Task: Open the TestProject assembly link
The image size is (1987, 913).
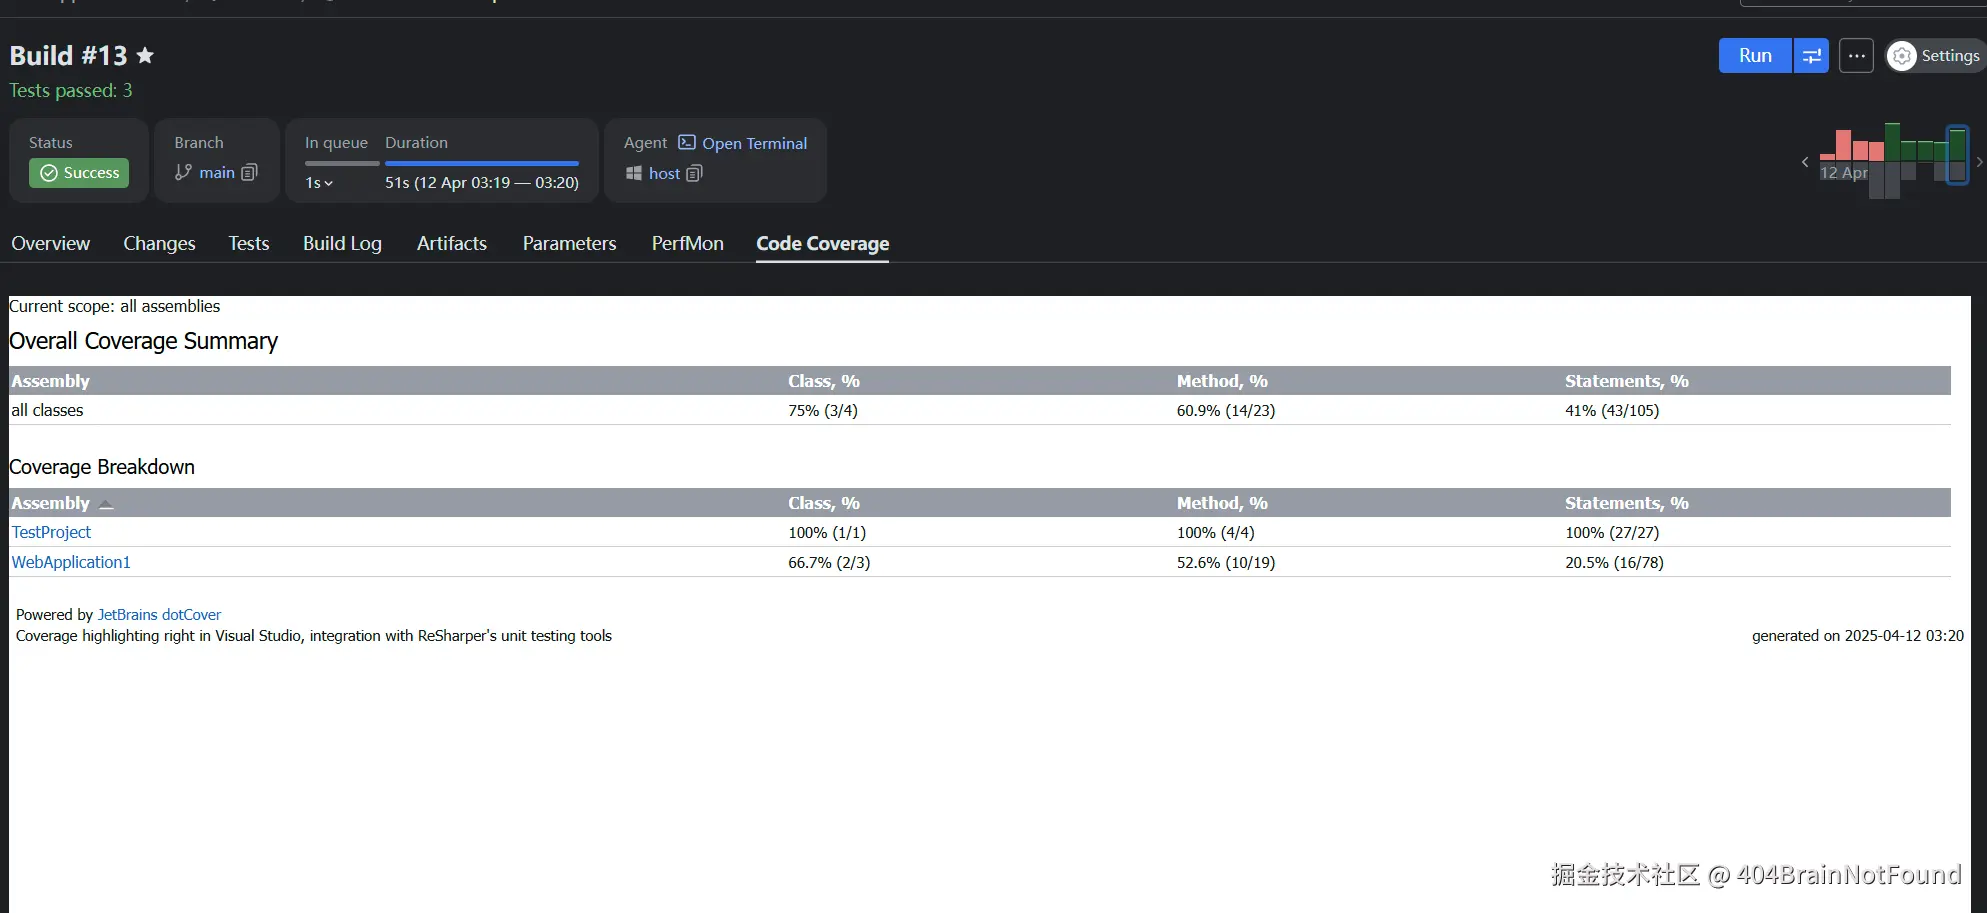Action: pos(51,532)
